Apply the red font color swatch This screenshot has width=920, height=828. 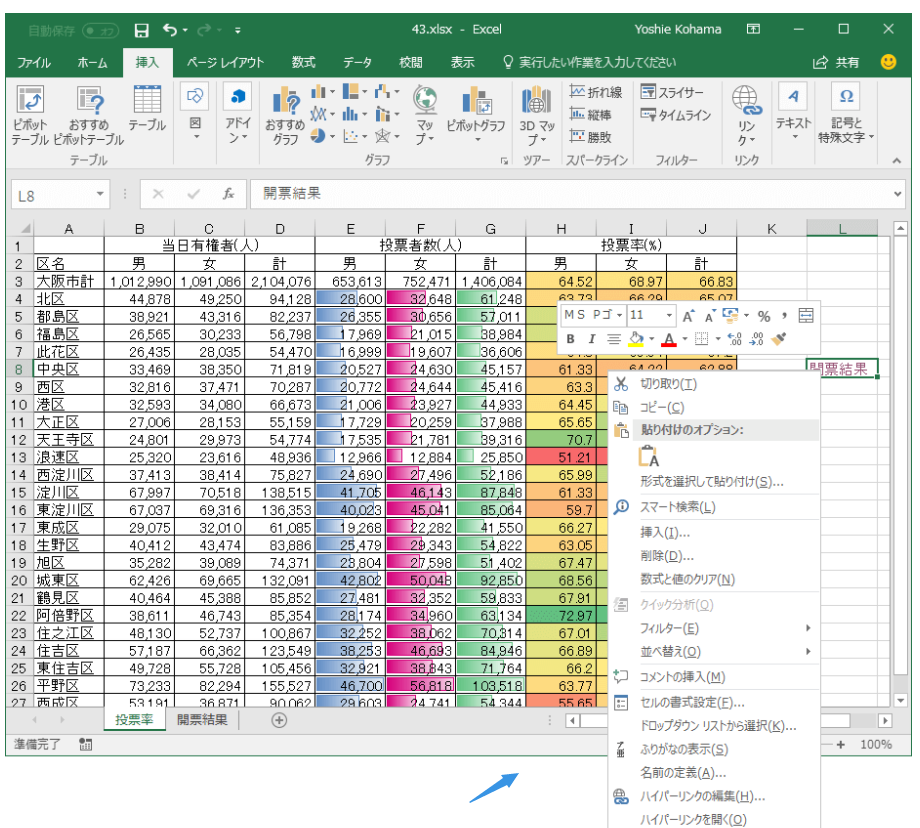pyautogui.click(x=669, y=339)
